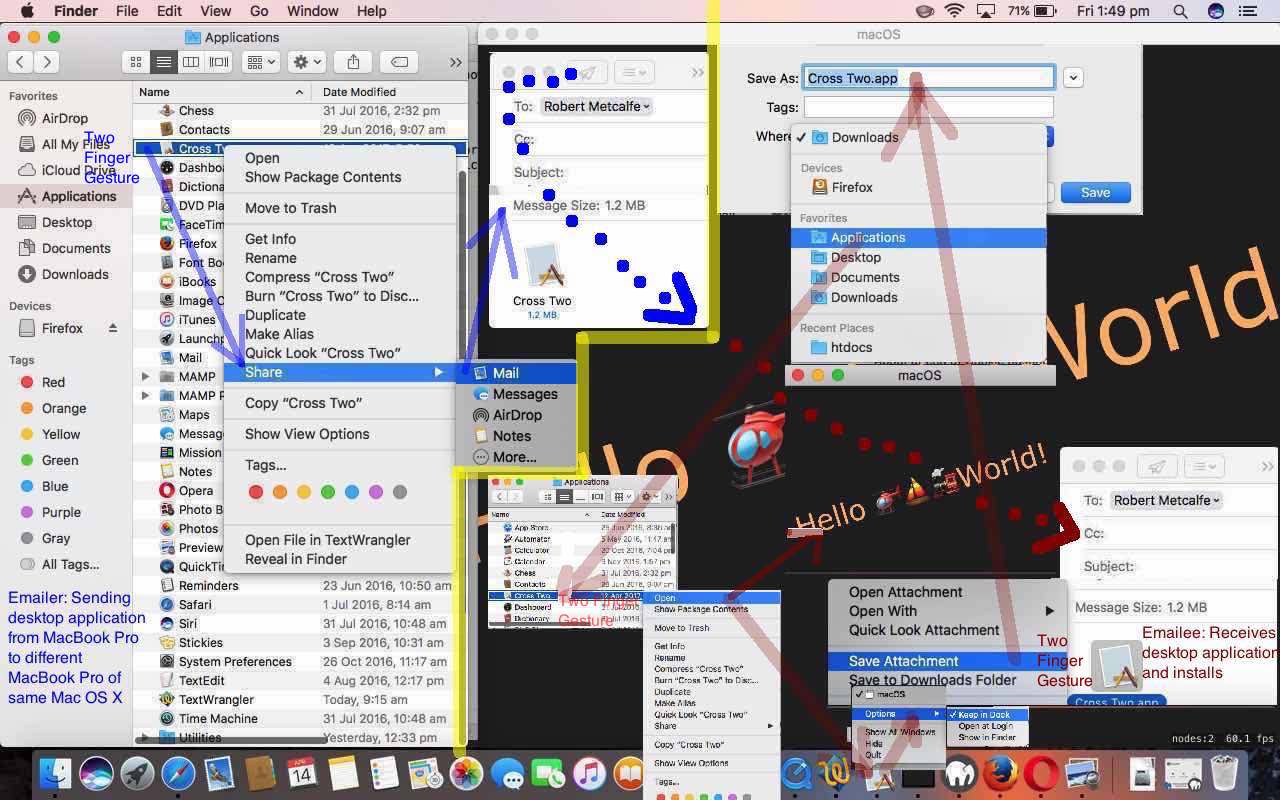Choose More... in Share submenu
The width and height of the screenshot is (1280, 800).
tap(516, 457)
